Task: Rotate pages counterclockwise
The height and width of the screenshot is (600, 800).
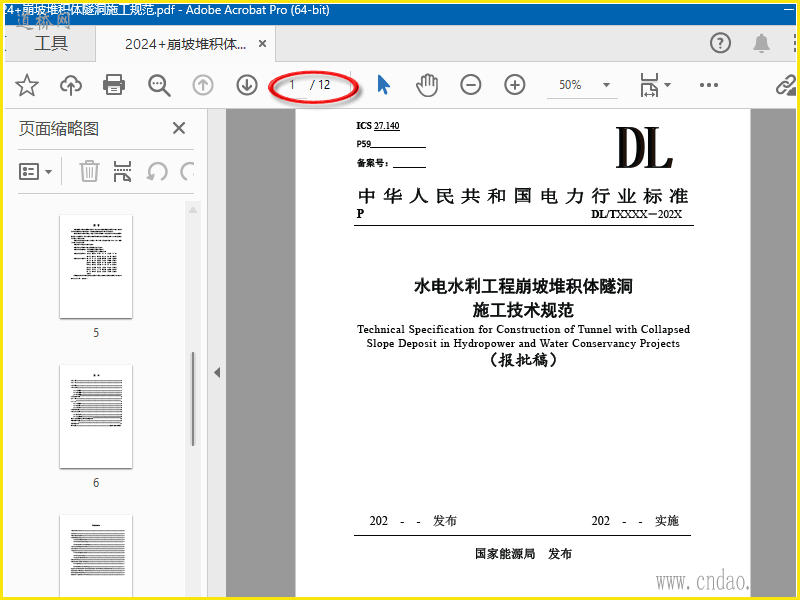Action: click(x=157, y=171)
